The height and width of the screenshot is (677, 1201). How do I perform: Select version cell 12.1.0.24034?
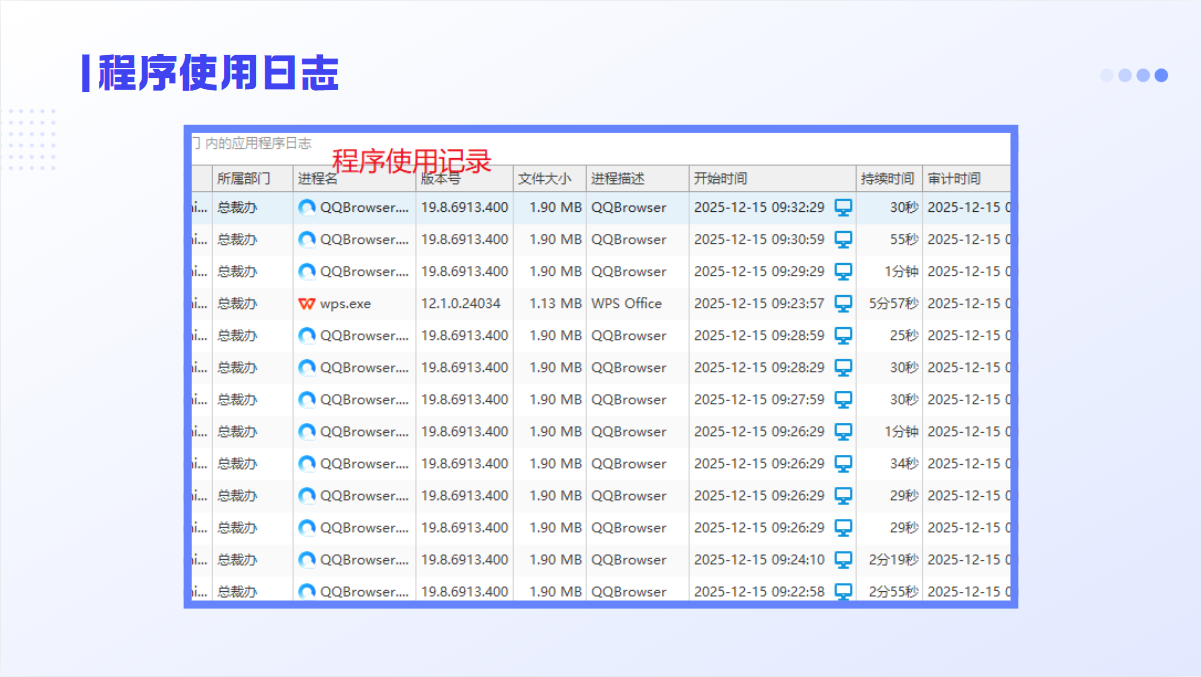pos(461,304)
